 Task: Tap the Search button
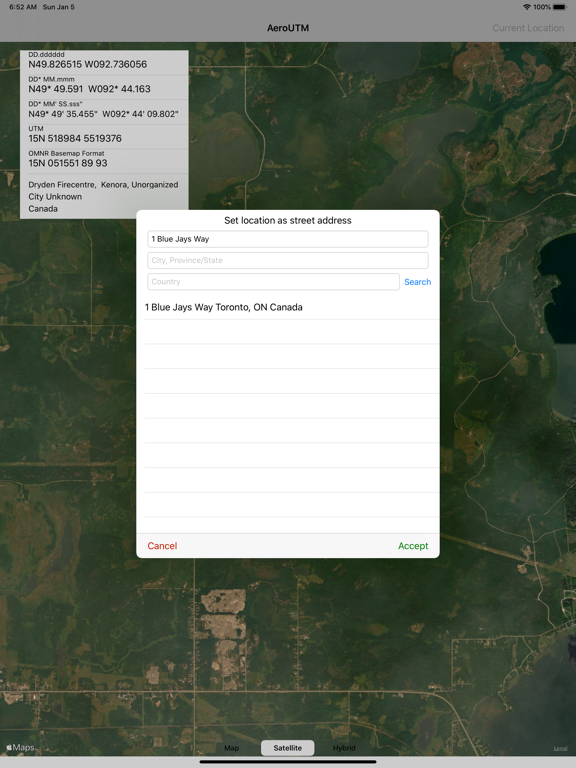tap(417, 282)
